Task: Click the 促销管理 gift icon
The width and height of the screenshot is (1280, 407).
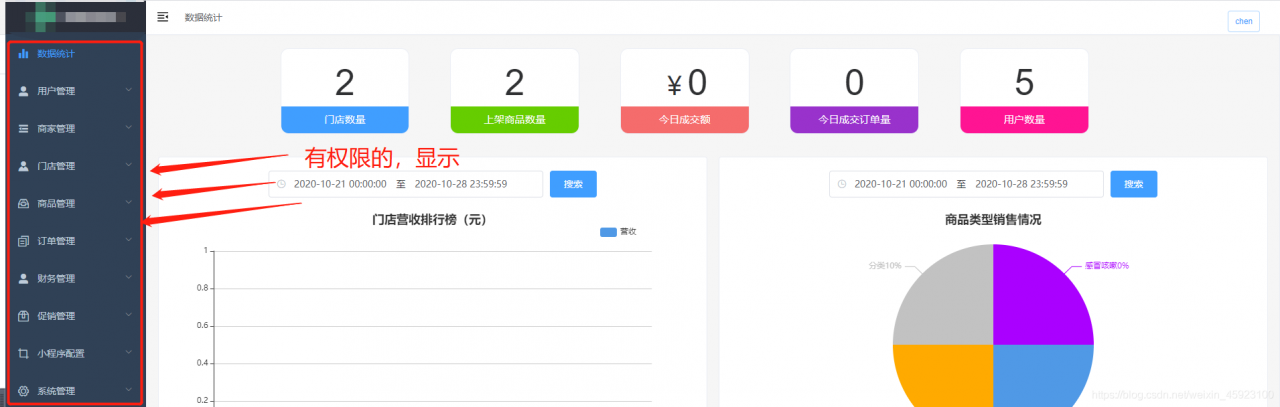Action: [x=23, y=316]
